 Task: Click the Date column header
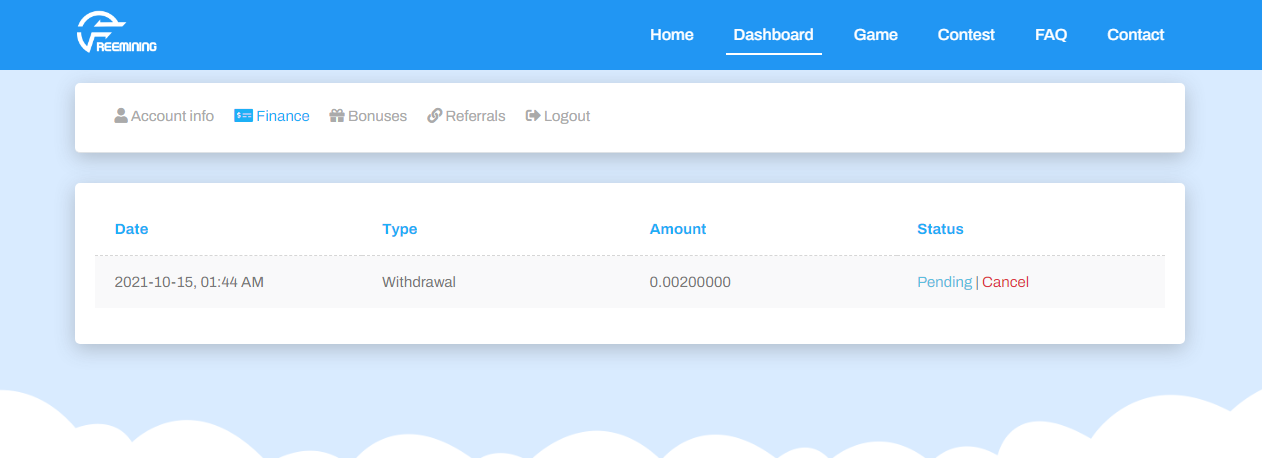[x=131, y=229]
